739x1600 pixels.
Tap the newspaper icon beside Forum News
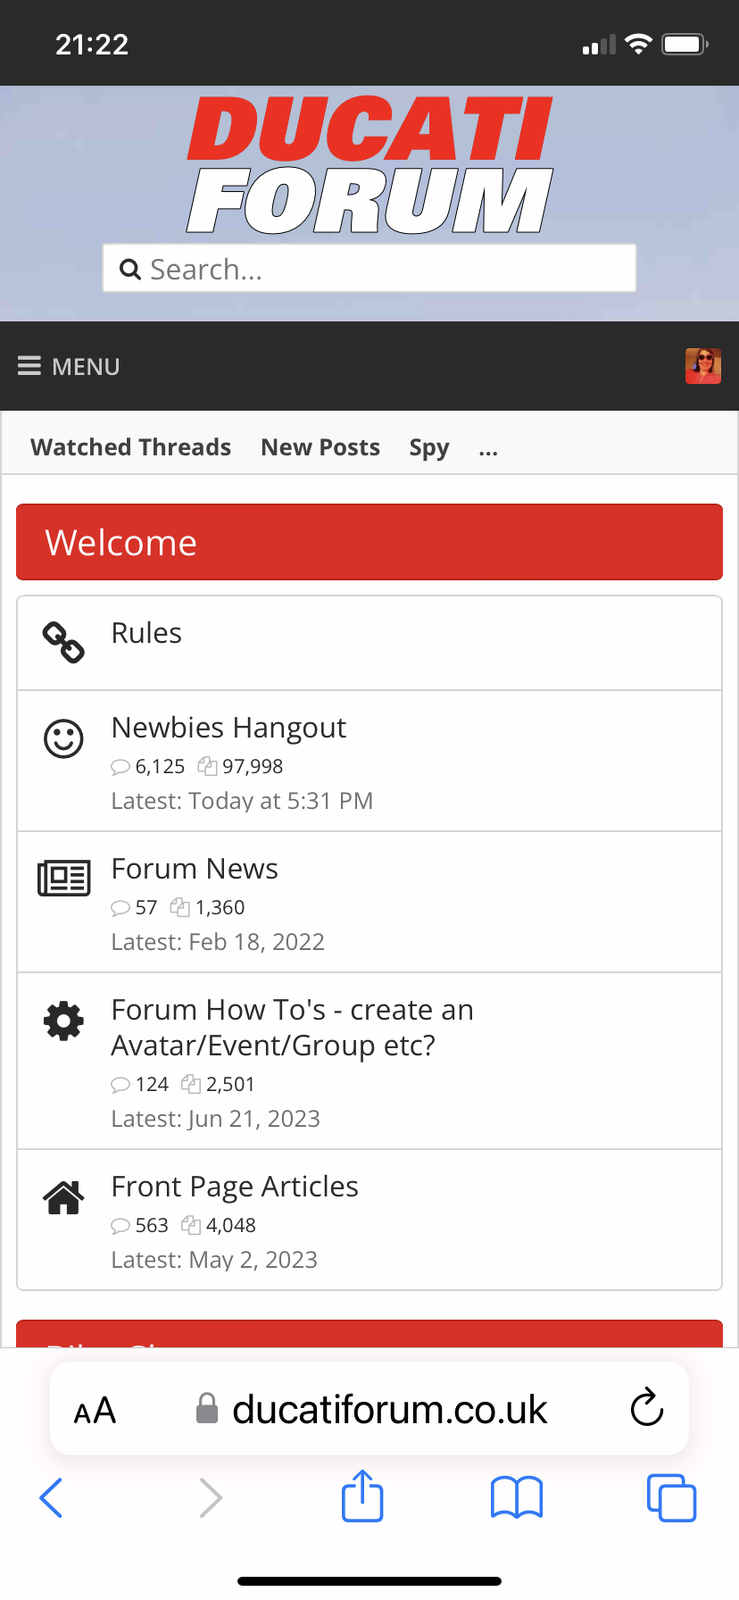coord(63,878)
